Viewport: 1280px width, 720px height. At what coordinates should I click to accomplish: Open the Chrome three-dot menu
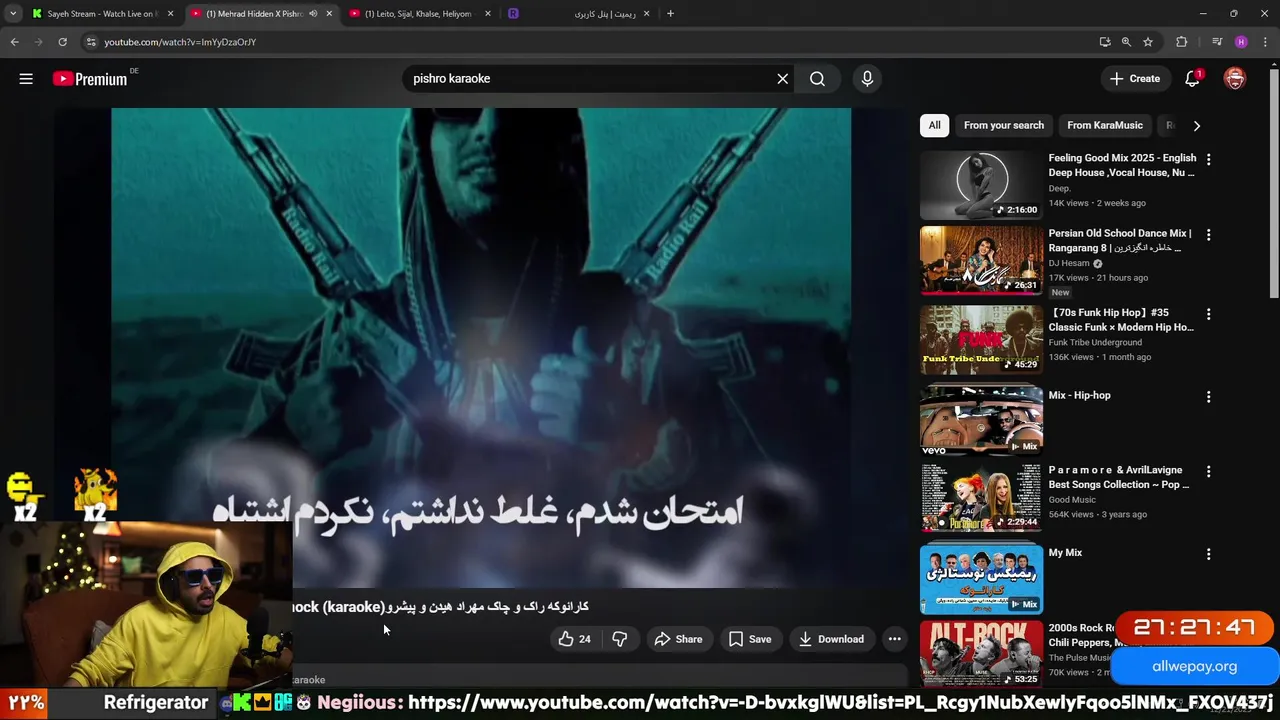1266,42
